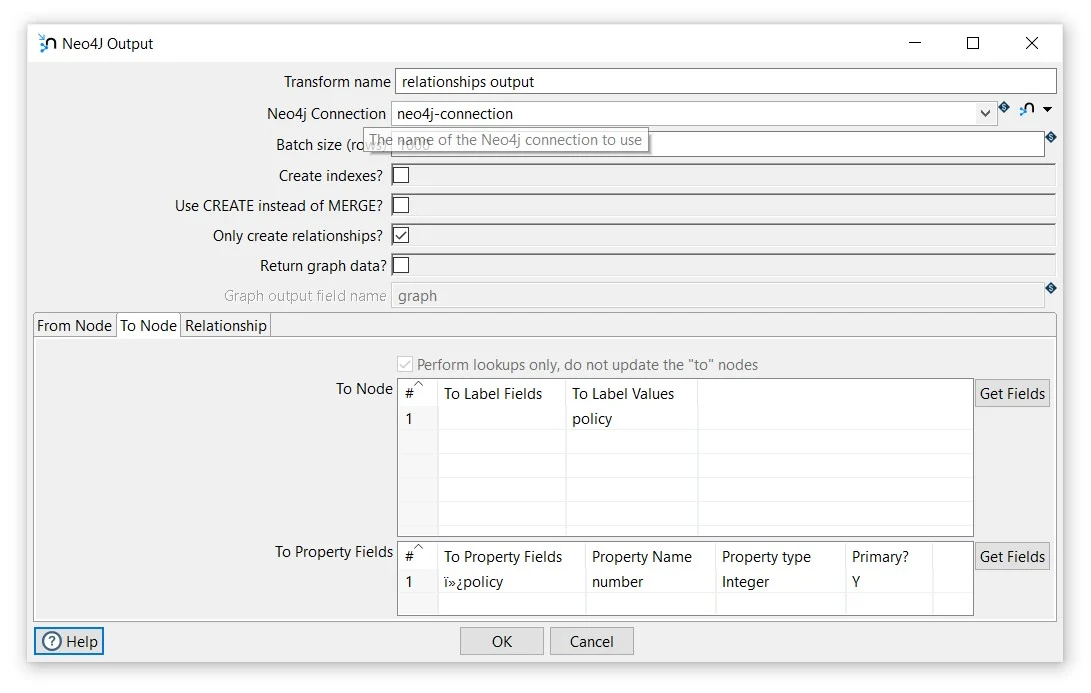
Task: Open variable picker for the Neo4j Connection field
Action: coord(1003,108)
